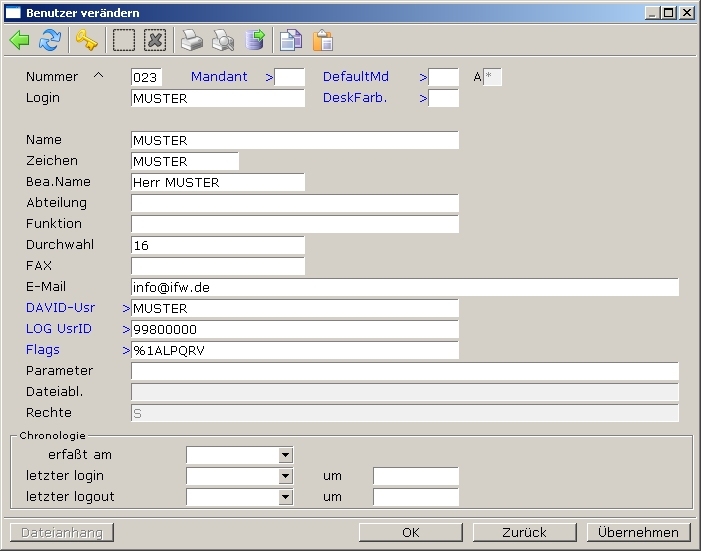Click into the Abteilung input field
The image size is (701, 551).
294,203
